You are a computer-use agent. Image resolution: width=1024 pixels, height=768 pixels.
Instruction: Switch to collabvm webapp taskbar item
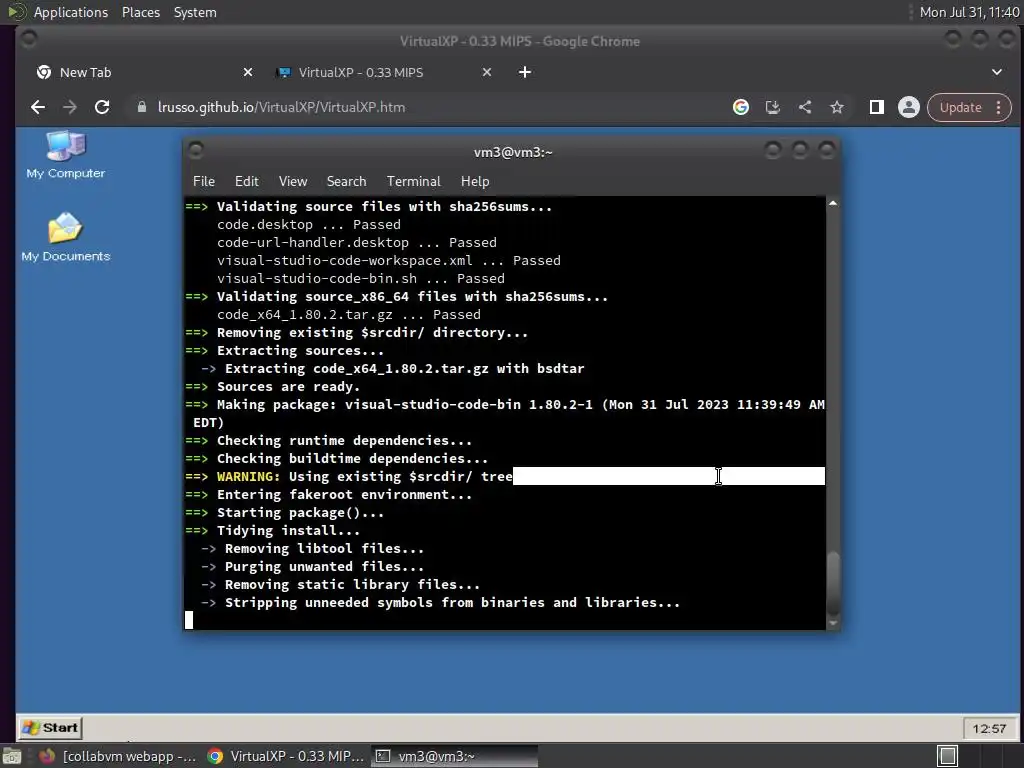(118, 756)
